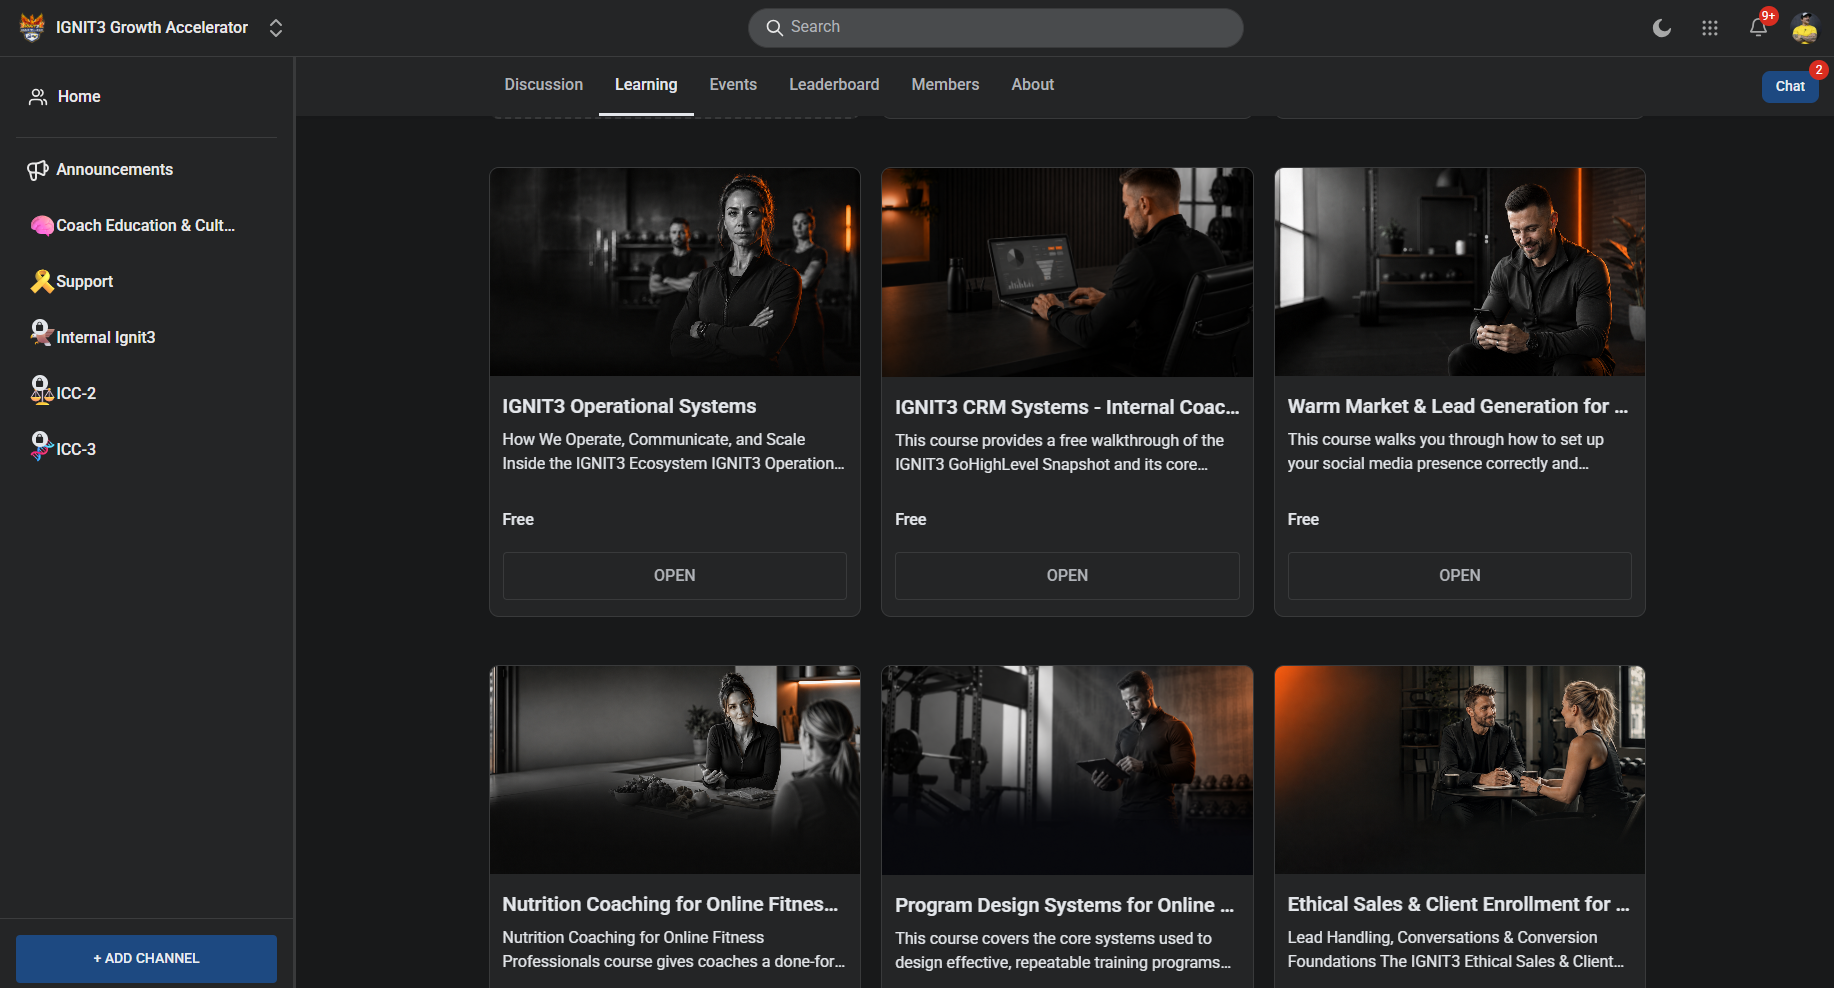Open the Nutrition Coaching course thumbnail
This screenshot has height=988, width=1834.
pyautogui.click(x=675, y=770)
